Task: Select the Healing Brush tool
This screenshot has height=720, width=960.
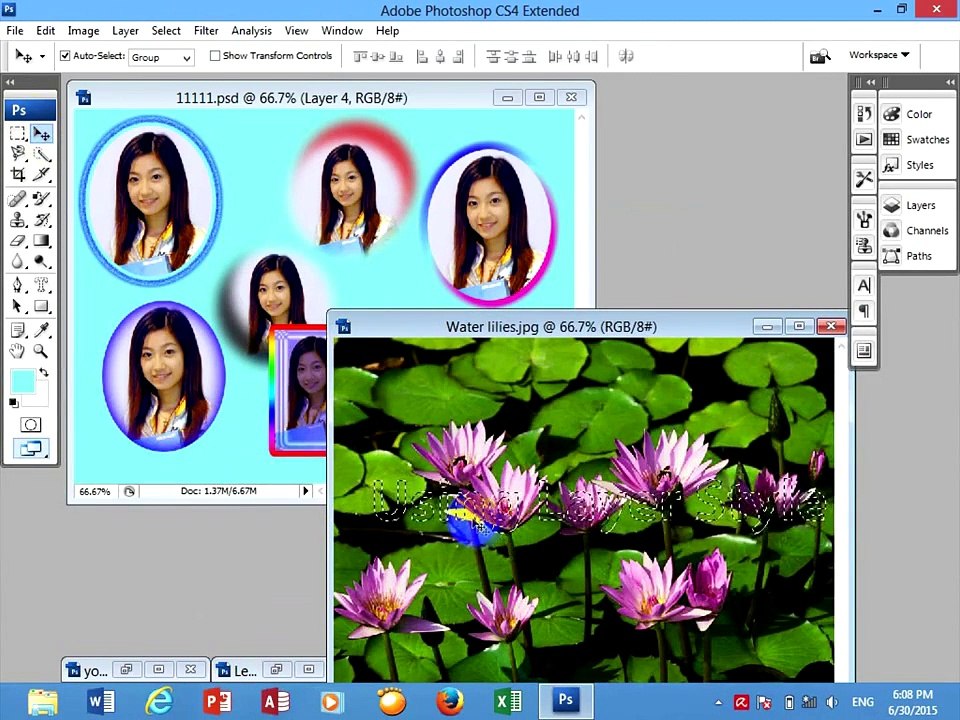Action: pos(18,199)
